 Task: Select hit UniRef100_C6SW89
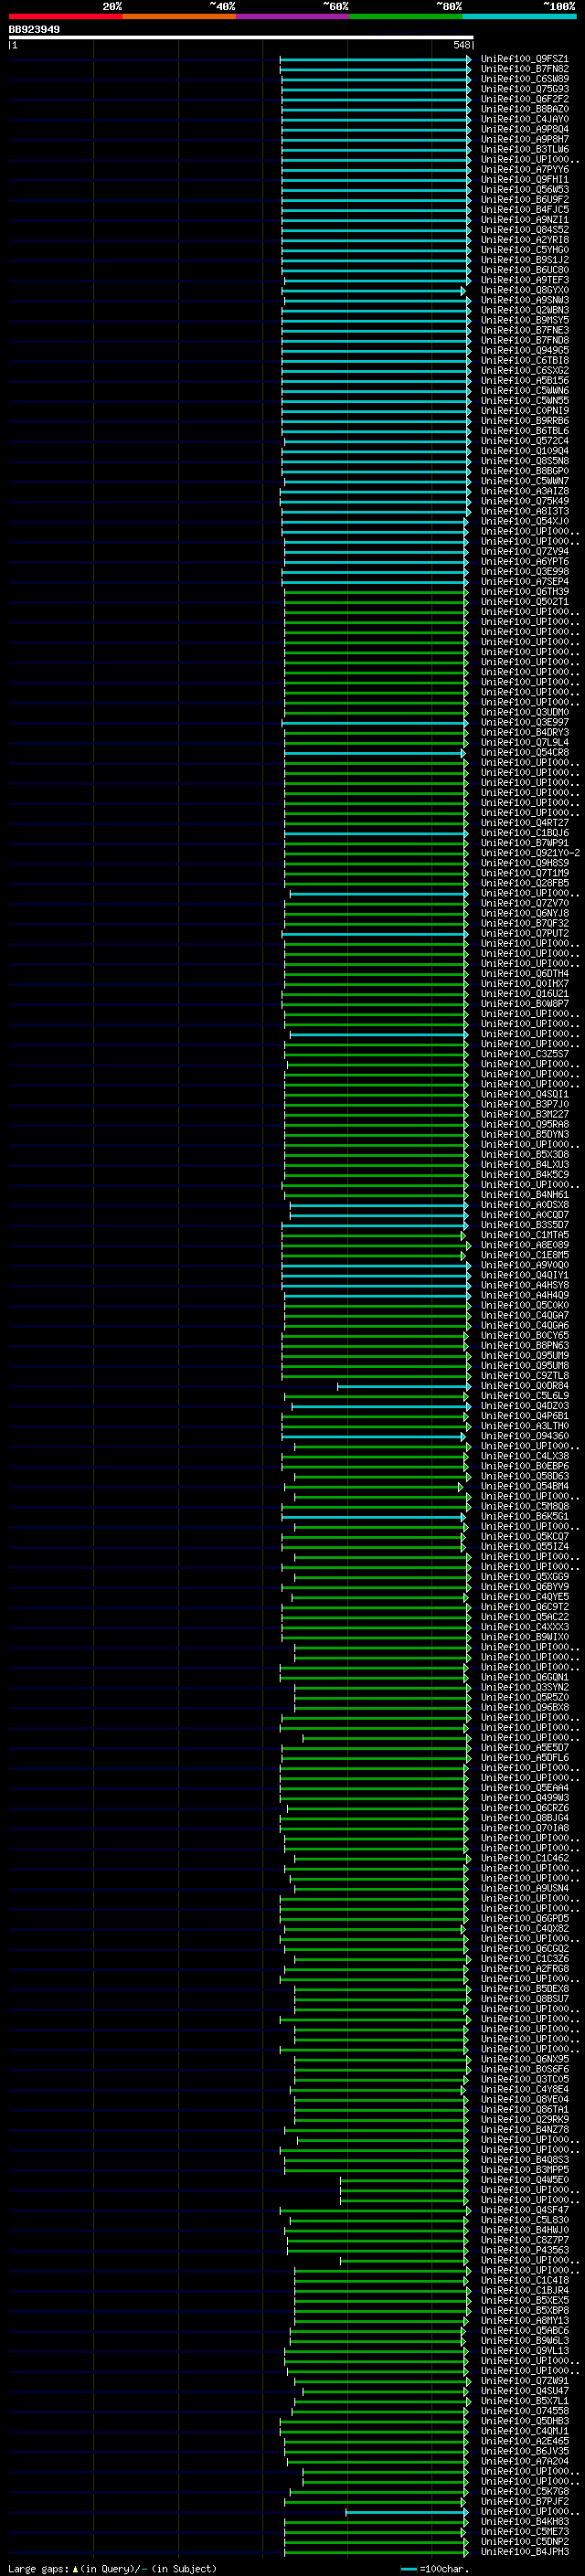(x=524, y=79)
